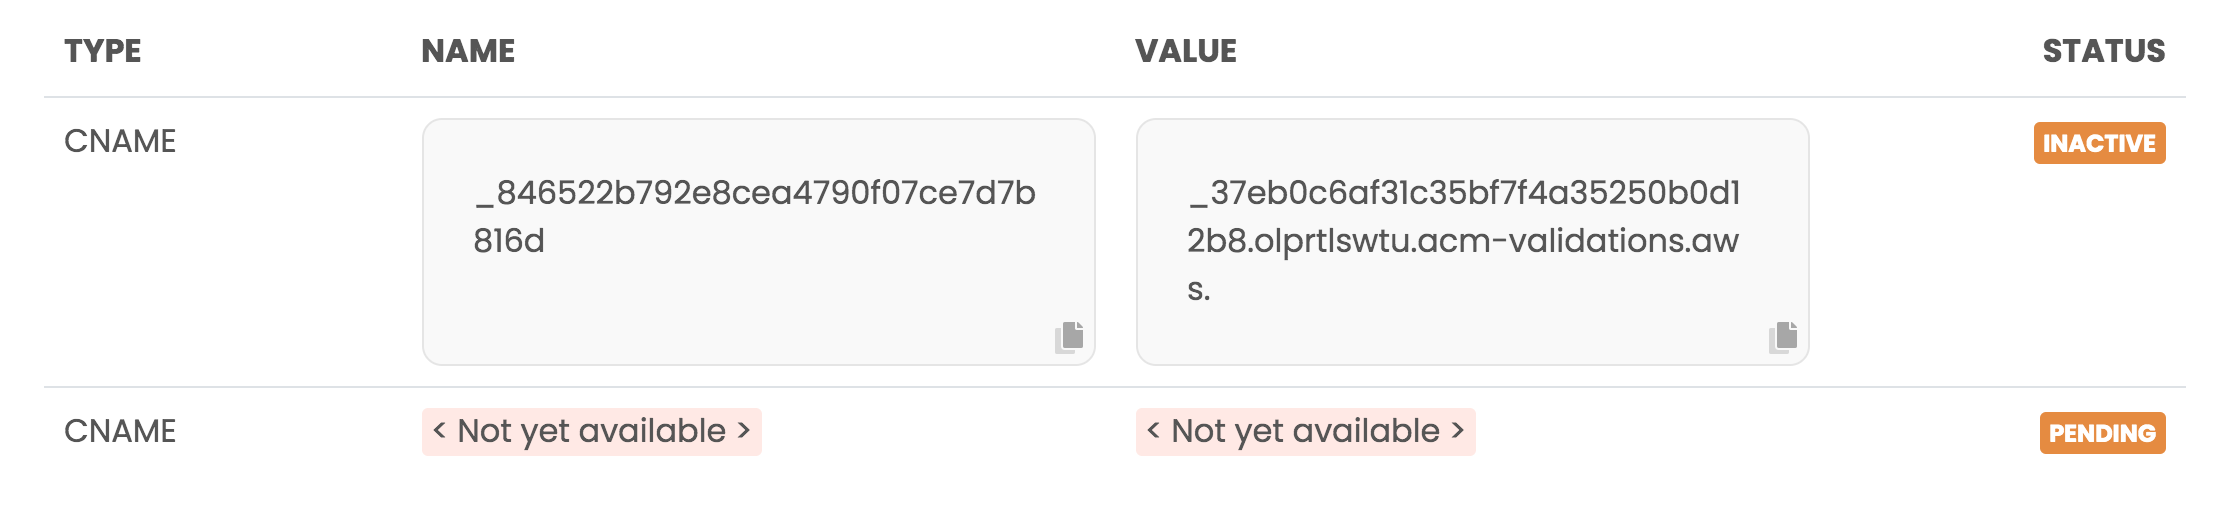Select the VALUE column header
The height and width of the screenshot is (508, 2226).
[1186, 51]
